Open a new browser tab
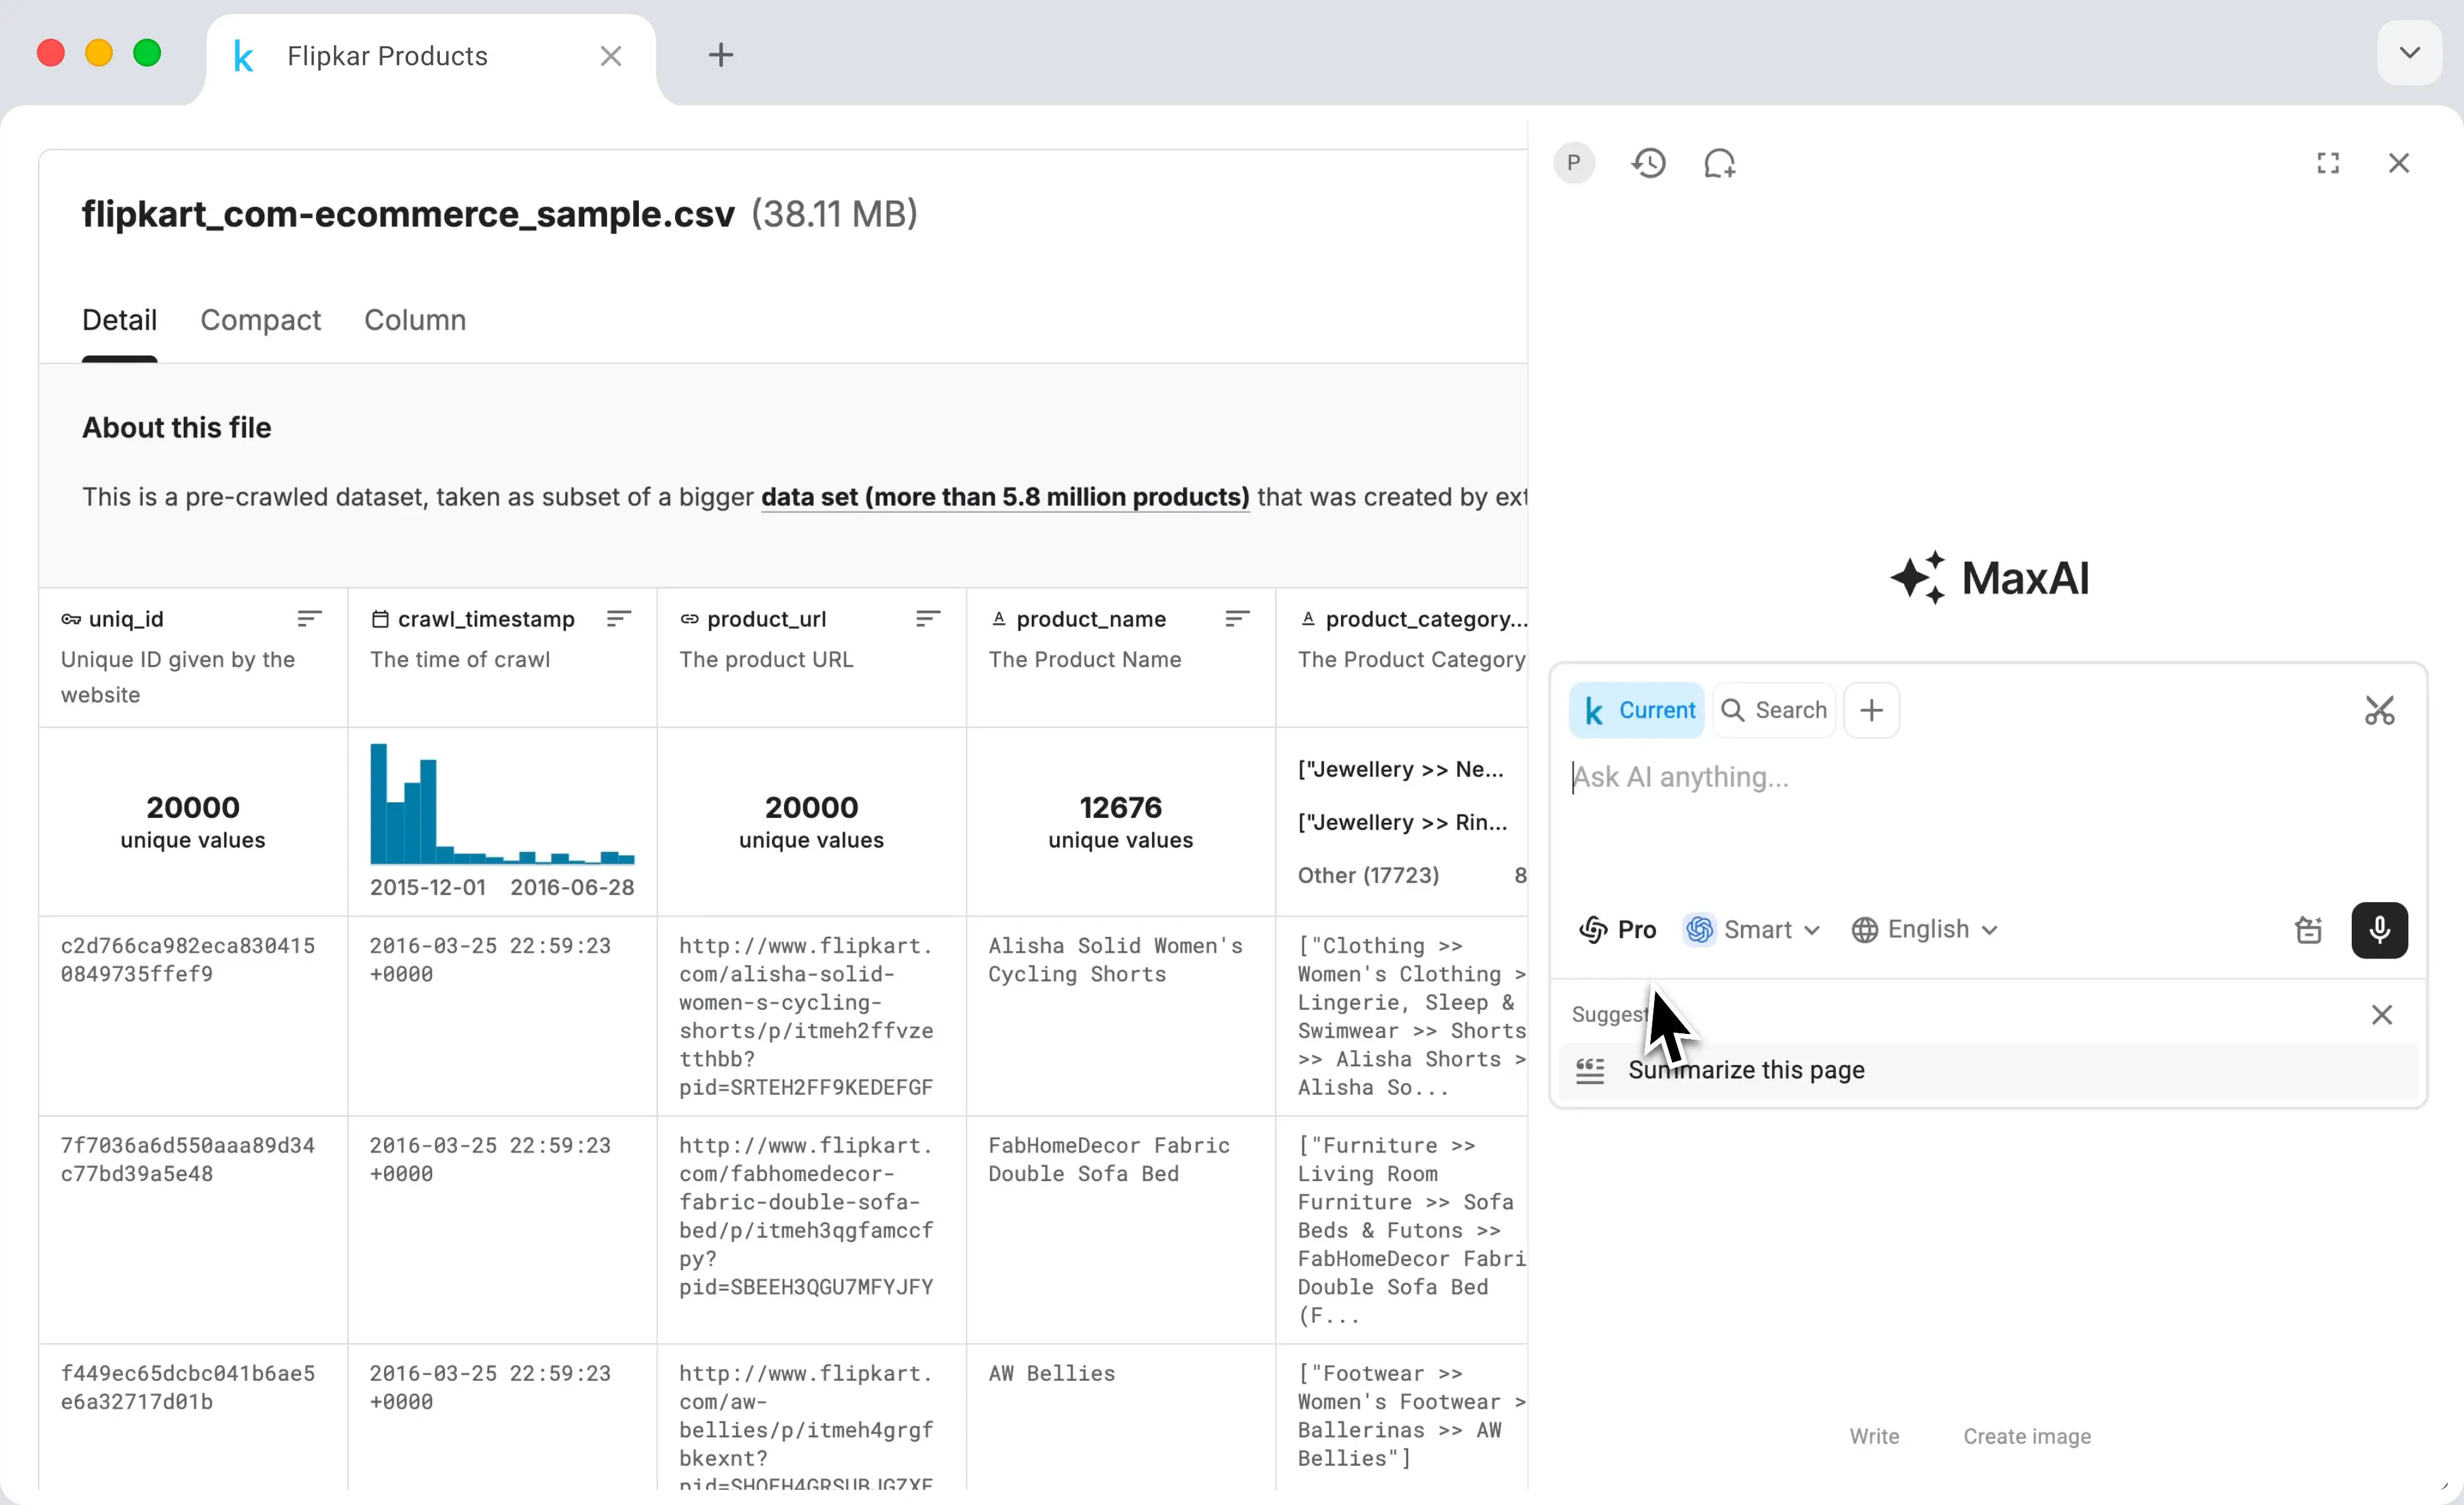Image resolution: width=2464 pixels, height=1505 pixels. 721,55
